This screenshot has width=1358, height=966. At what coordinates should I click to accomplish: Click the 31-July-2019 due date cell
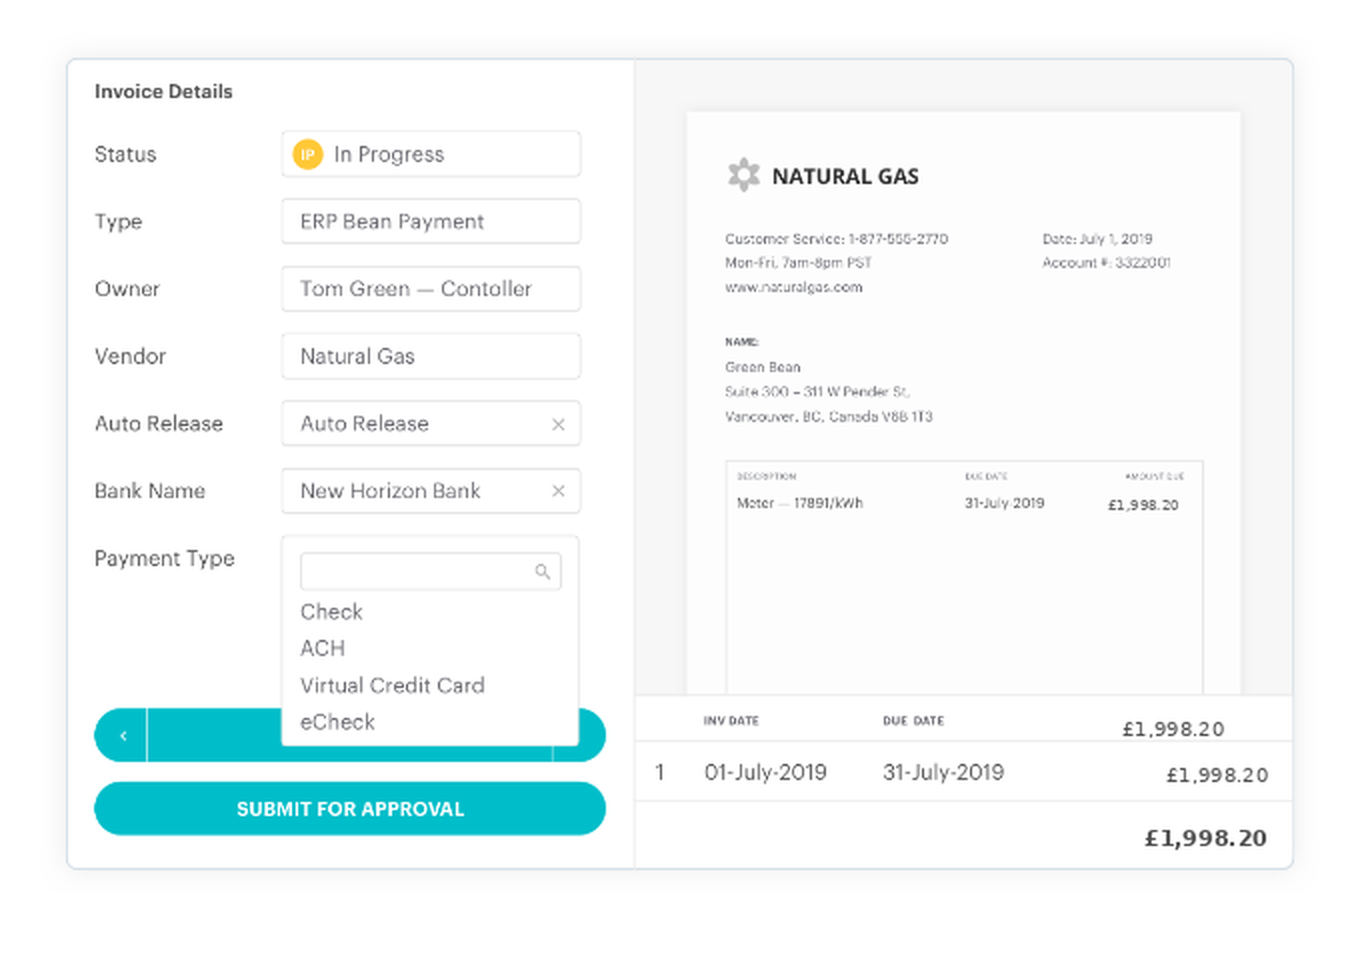pos(943,772)
